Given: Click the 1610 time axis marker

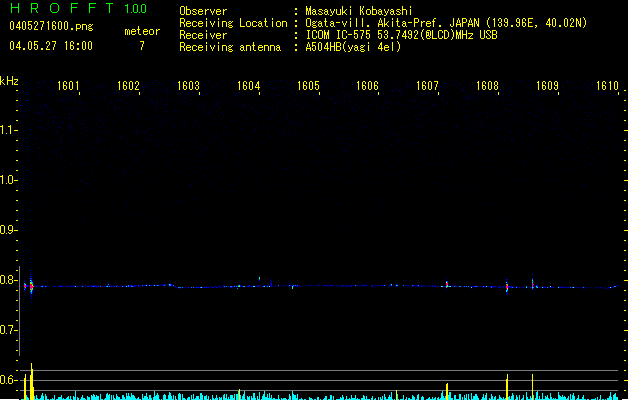Looking at the screenshot, I should pos(607,86).
